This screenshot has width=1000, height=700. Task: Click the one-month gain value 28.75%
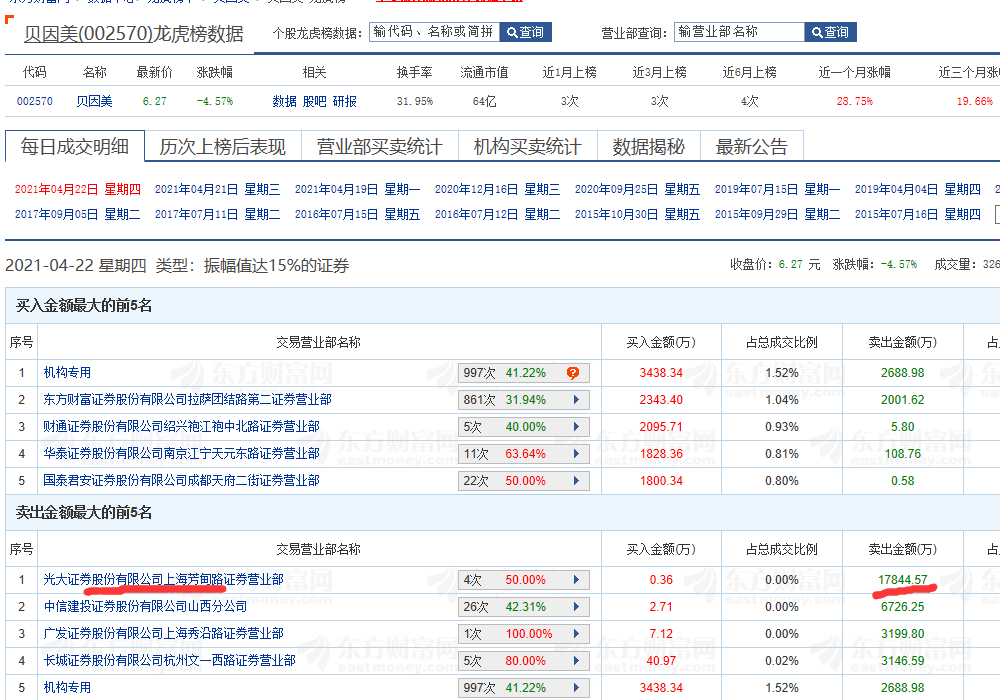855,101
